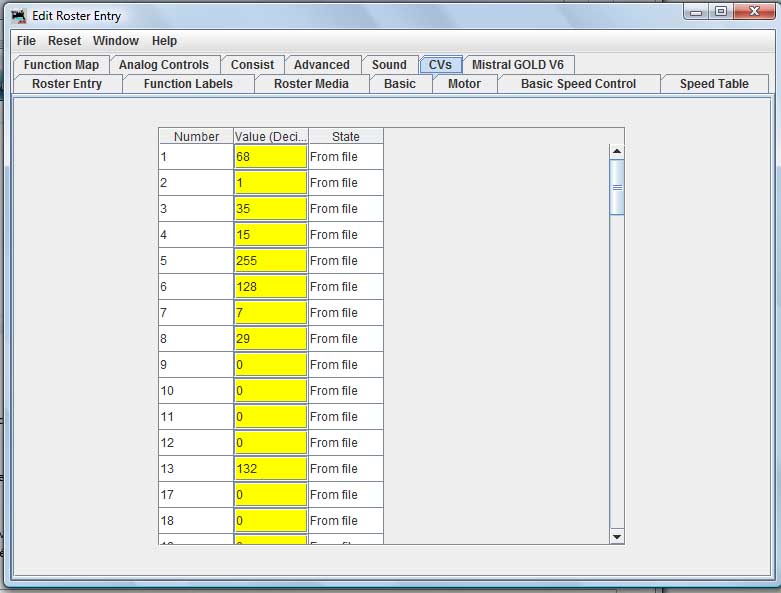Switch to the Consist tab

point(253,65)
